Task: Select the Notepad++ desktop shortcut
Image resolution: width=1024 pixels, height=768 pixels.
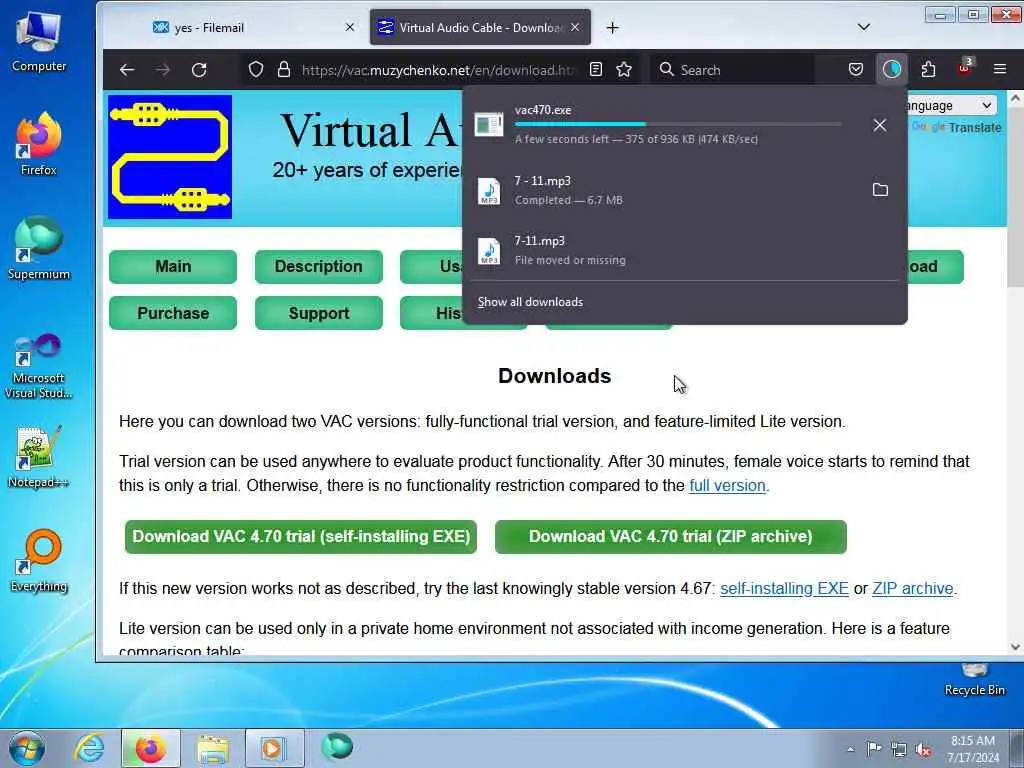Action: 39,457
